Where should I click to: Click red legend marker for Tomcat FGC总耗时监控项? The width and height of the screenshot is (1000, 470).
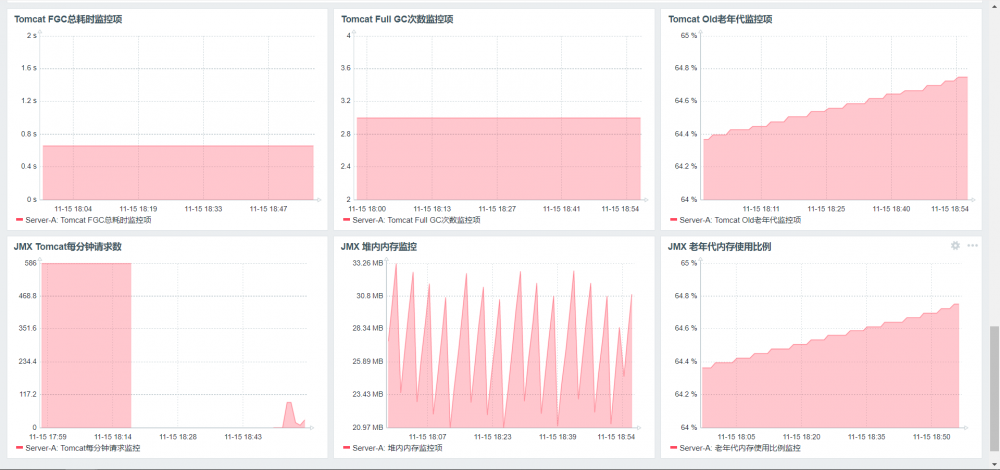point(18,220)
